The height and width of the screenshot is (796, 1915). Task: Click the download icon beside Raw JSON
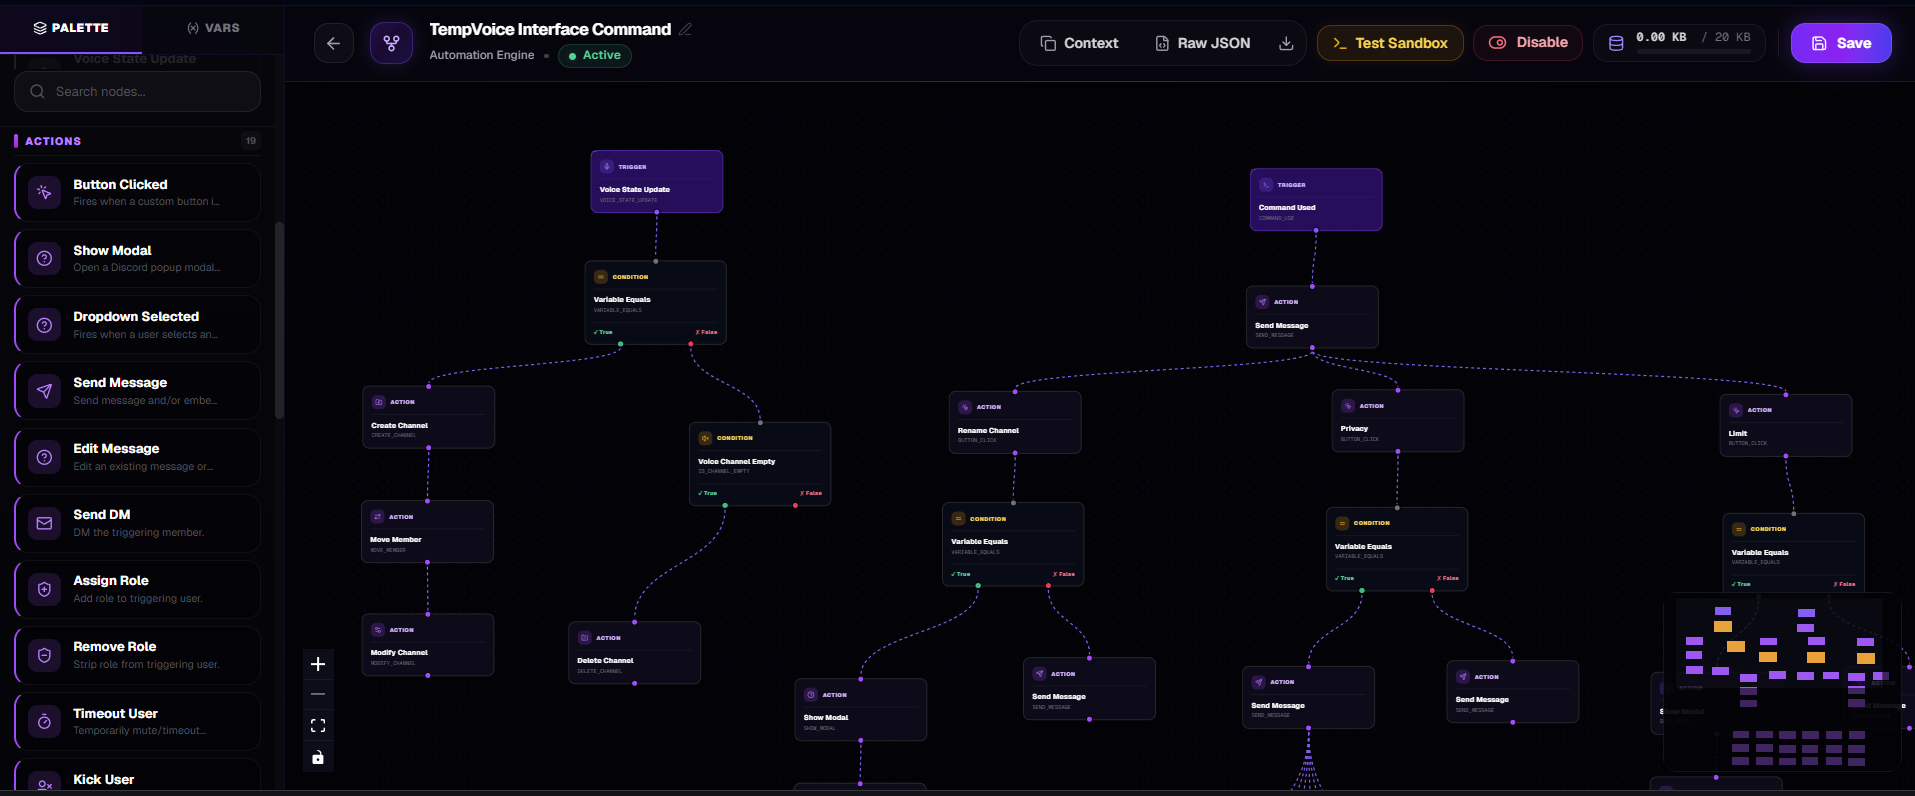point(1286,43)
